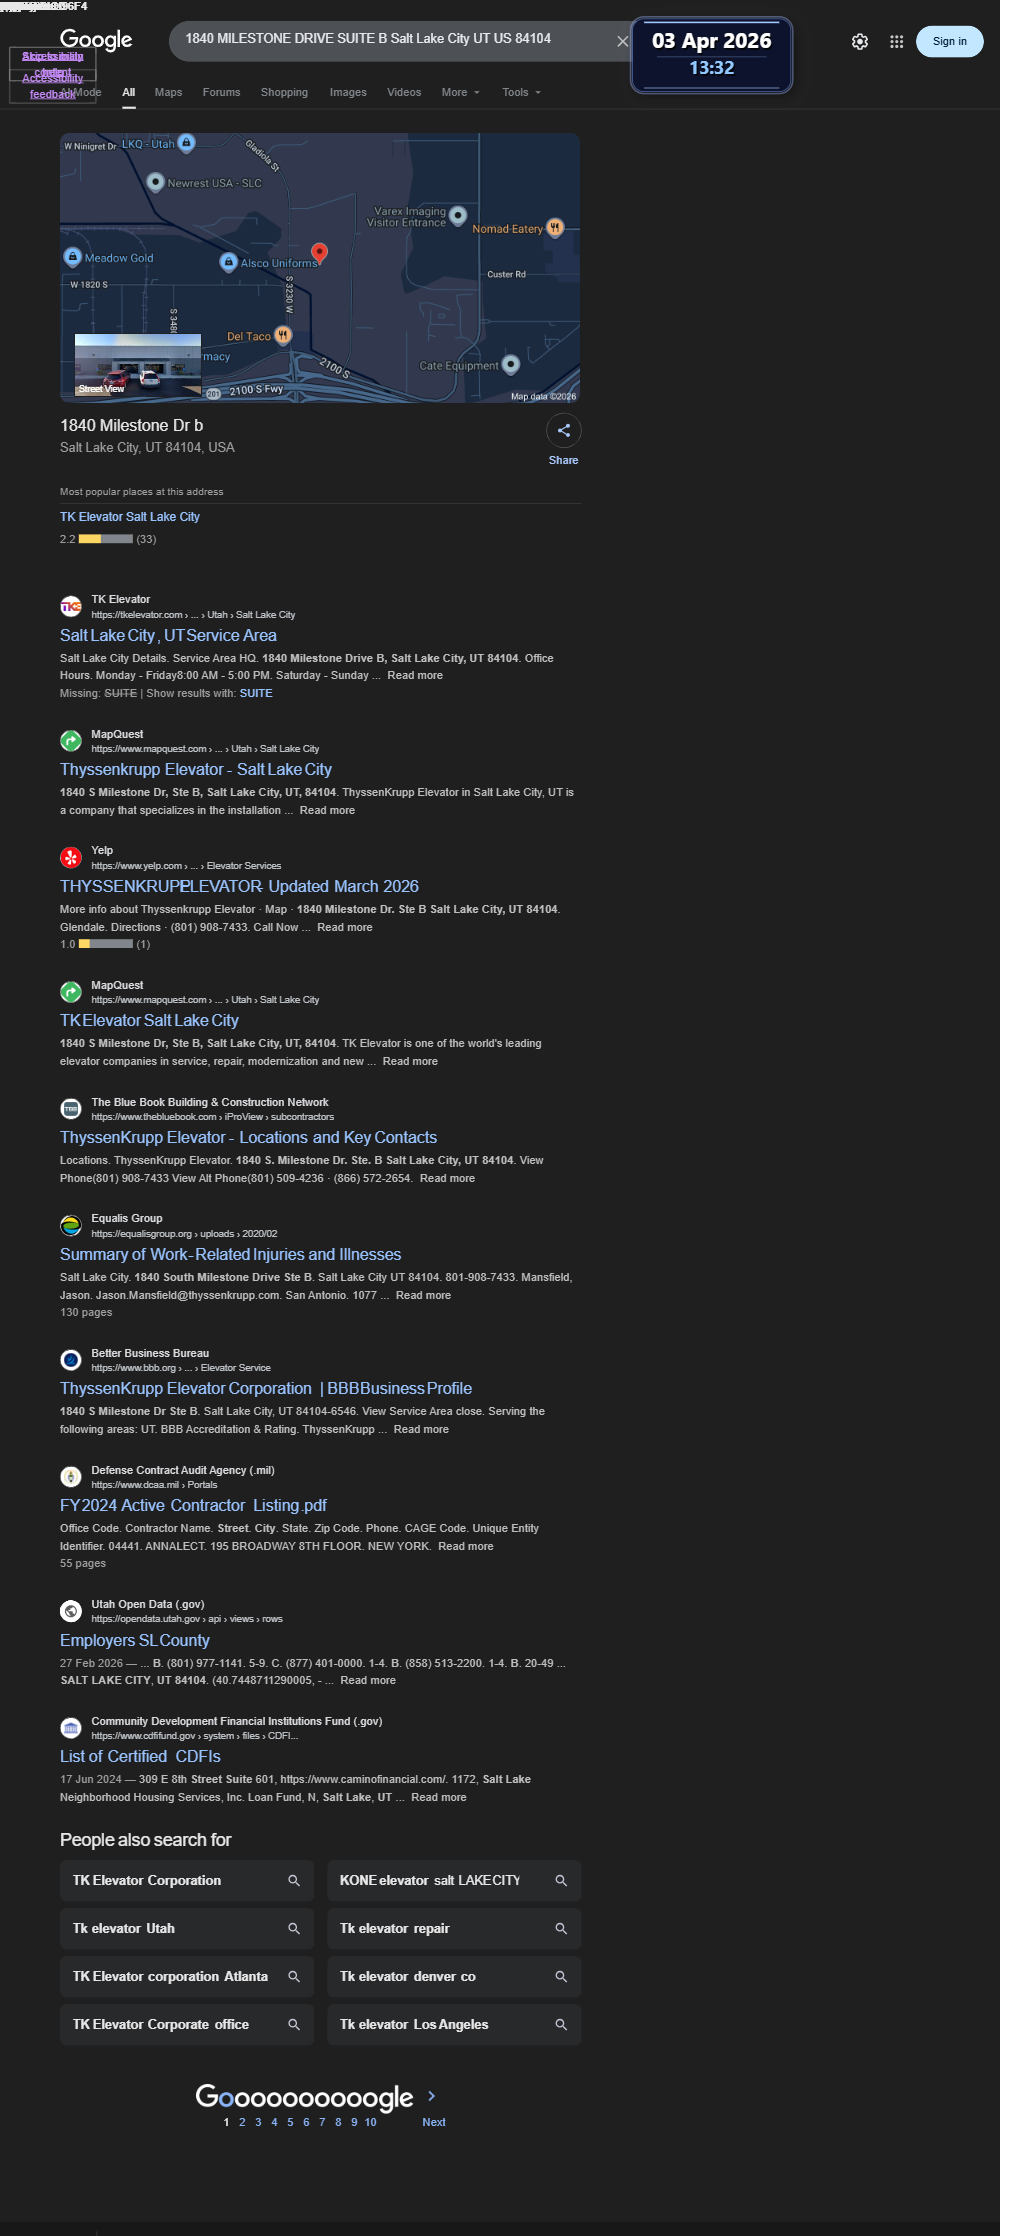
Task: Go to results page 5
Action: click(290, 2122)
